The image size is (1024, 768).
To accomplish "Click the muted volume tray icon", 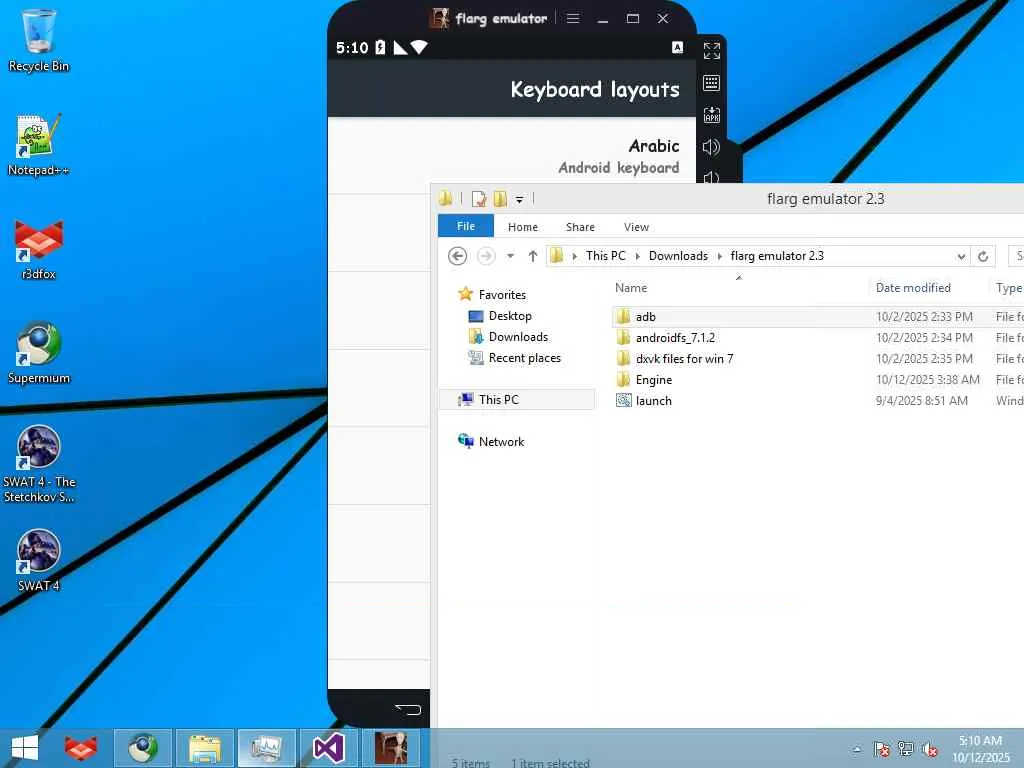I will point(930,749).
